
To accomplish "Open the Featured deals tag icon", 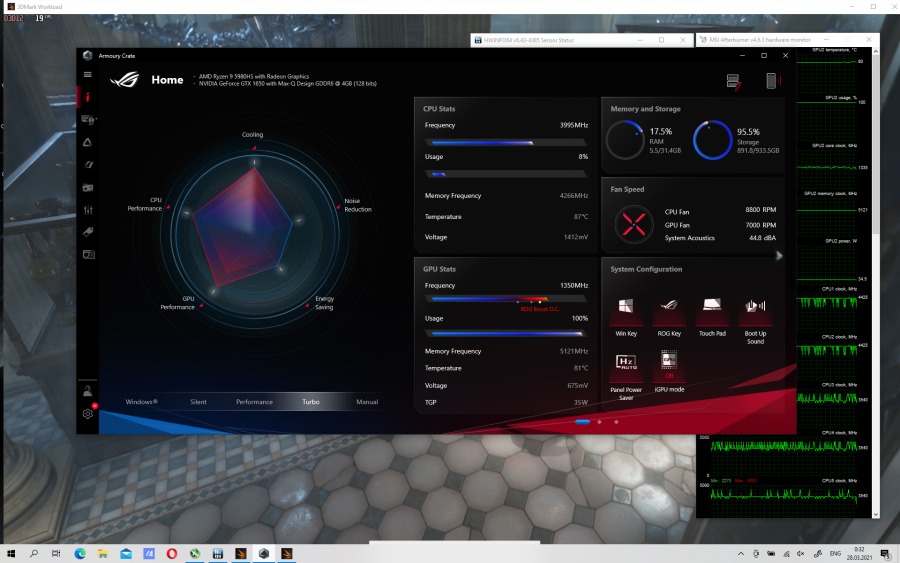I will tap(88, 232).
